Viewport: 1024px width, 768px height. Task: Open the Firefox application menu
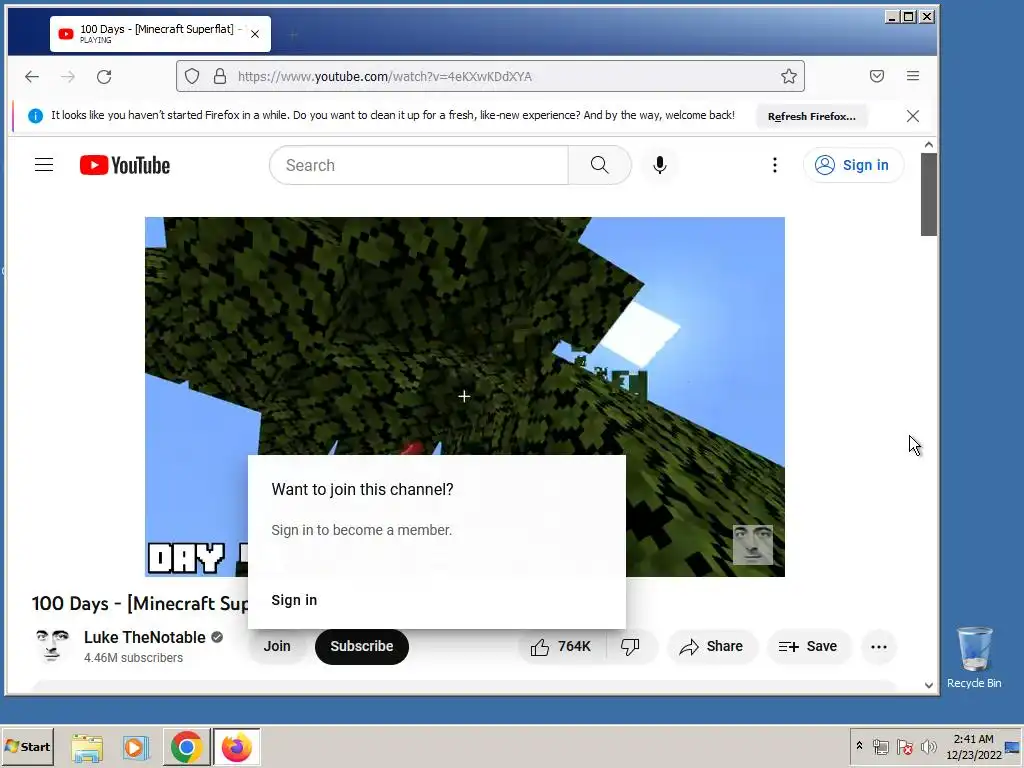tap(913, 76)
